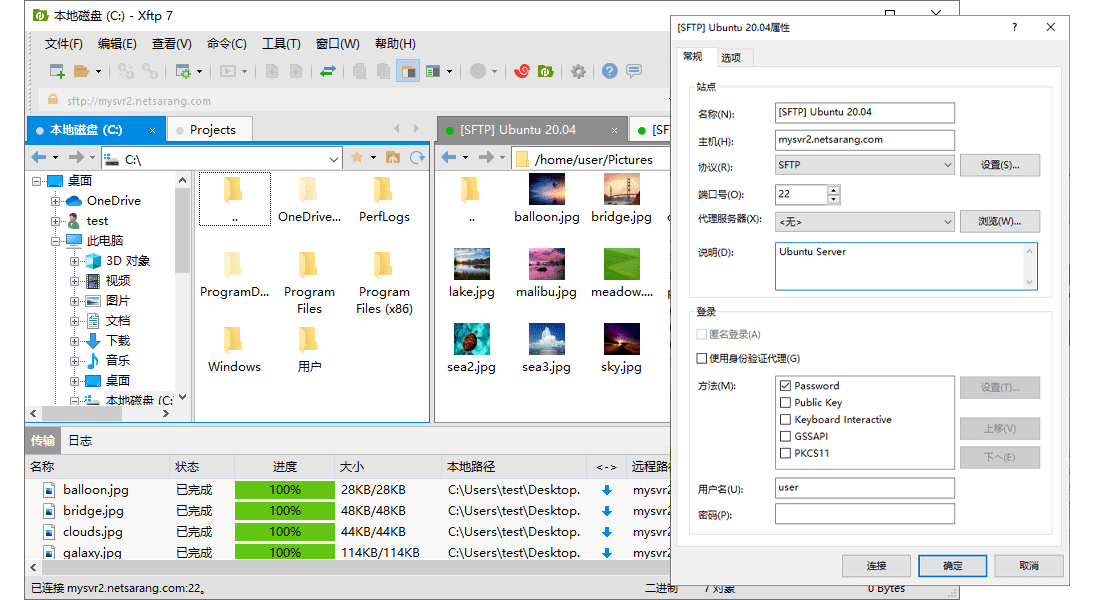Click the 100% progress bar for balloon.jpg
The height and width of the screenshot is (600, 1100).
coord(284,490)
